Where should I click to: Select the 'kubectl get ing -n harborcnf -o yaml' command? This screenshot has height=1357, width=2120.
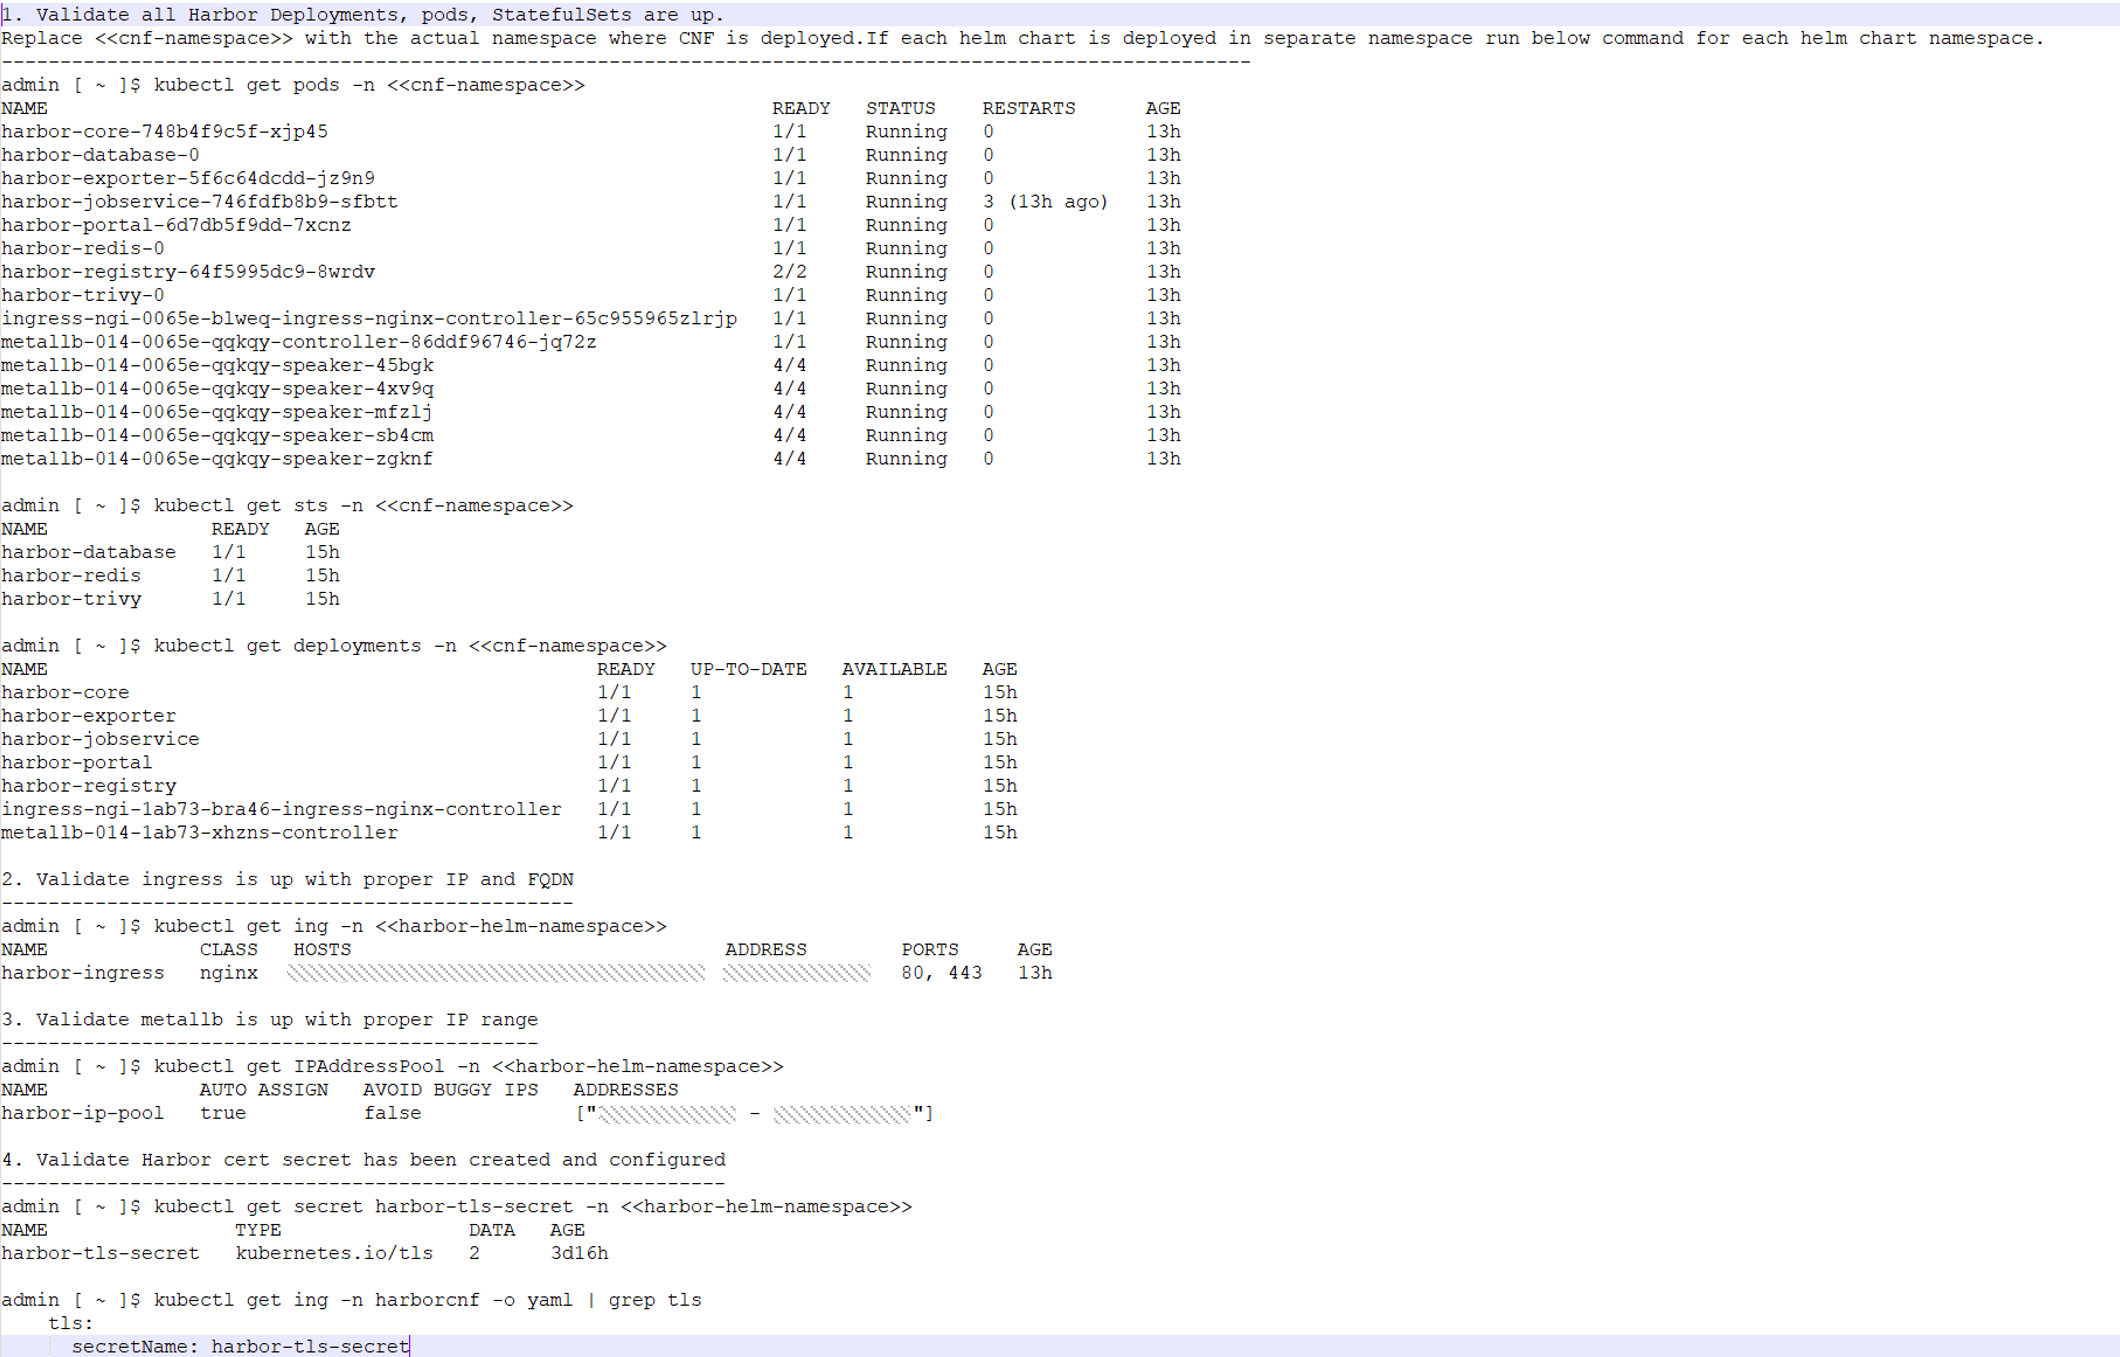click(x=428, y=1300)
